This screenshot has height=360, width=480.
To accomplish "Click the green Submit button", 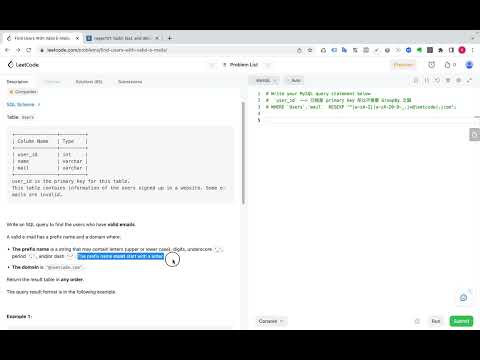I will click(461, 321).
